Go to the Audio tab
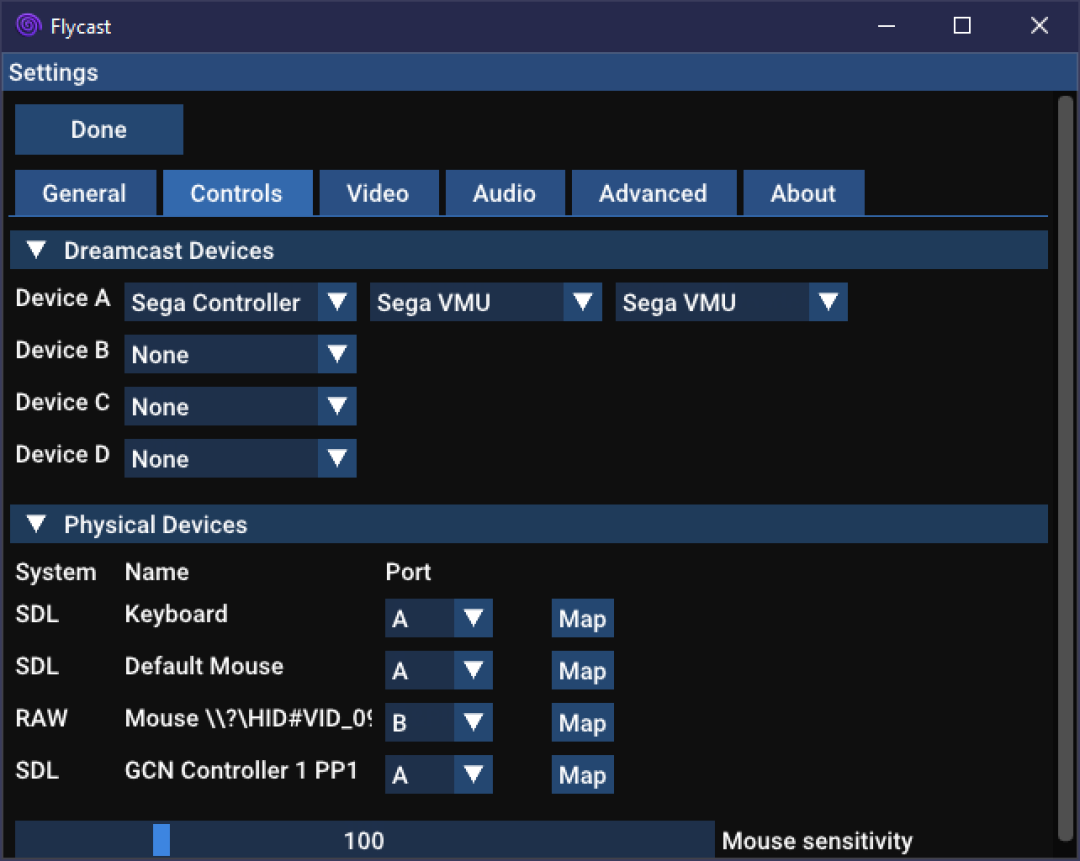Screen dimensions: 1080x861 [x=504, y=194]
